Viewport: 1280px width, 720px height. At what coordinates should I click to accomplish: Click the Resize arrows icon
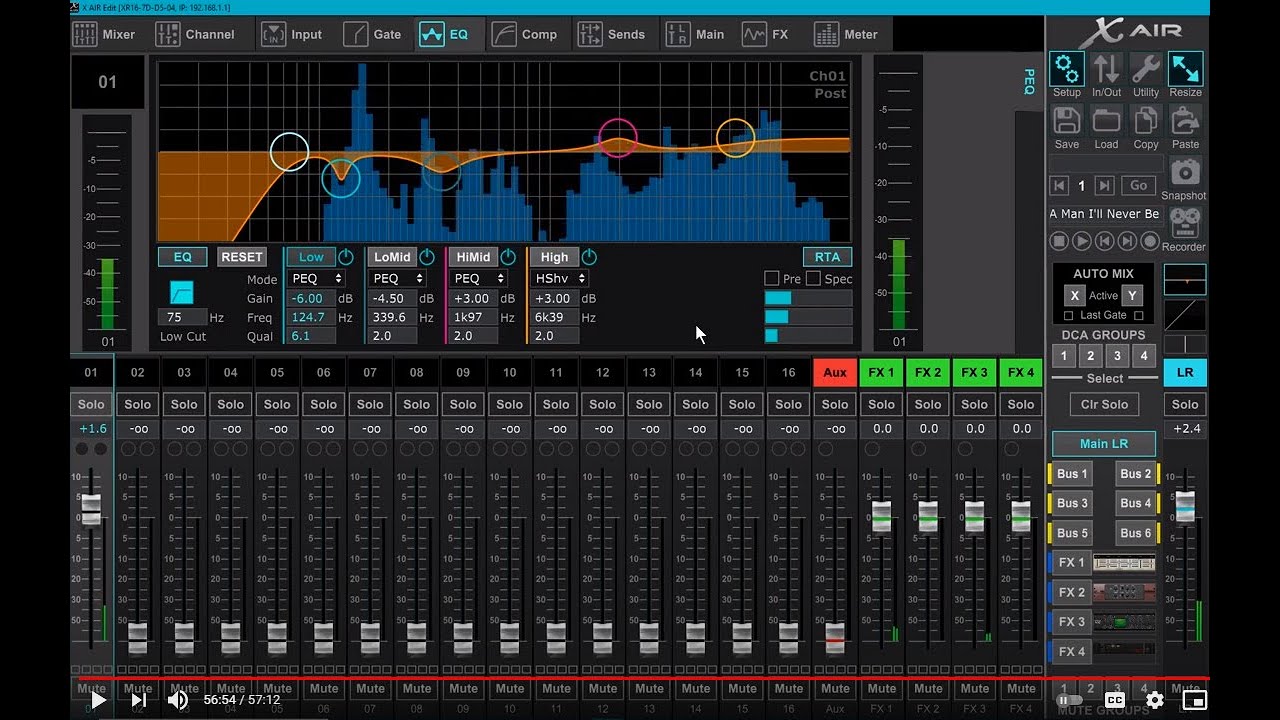pos(1185,69)
